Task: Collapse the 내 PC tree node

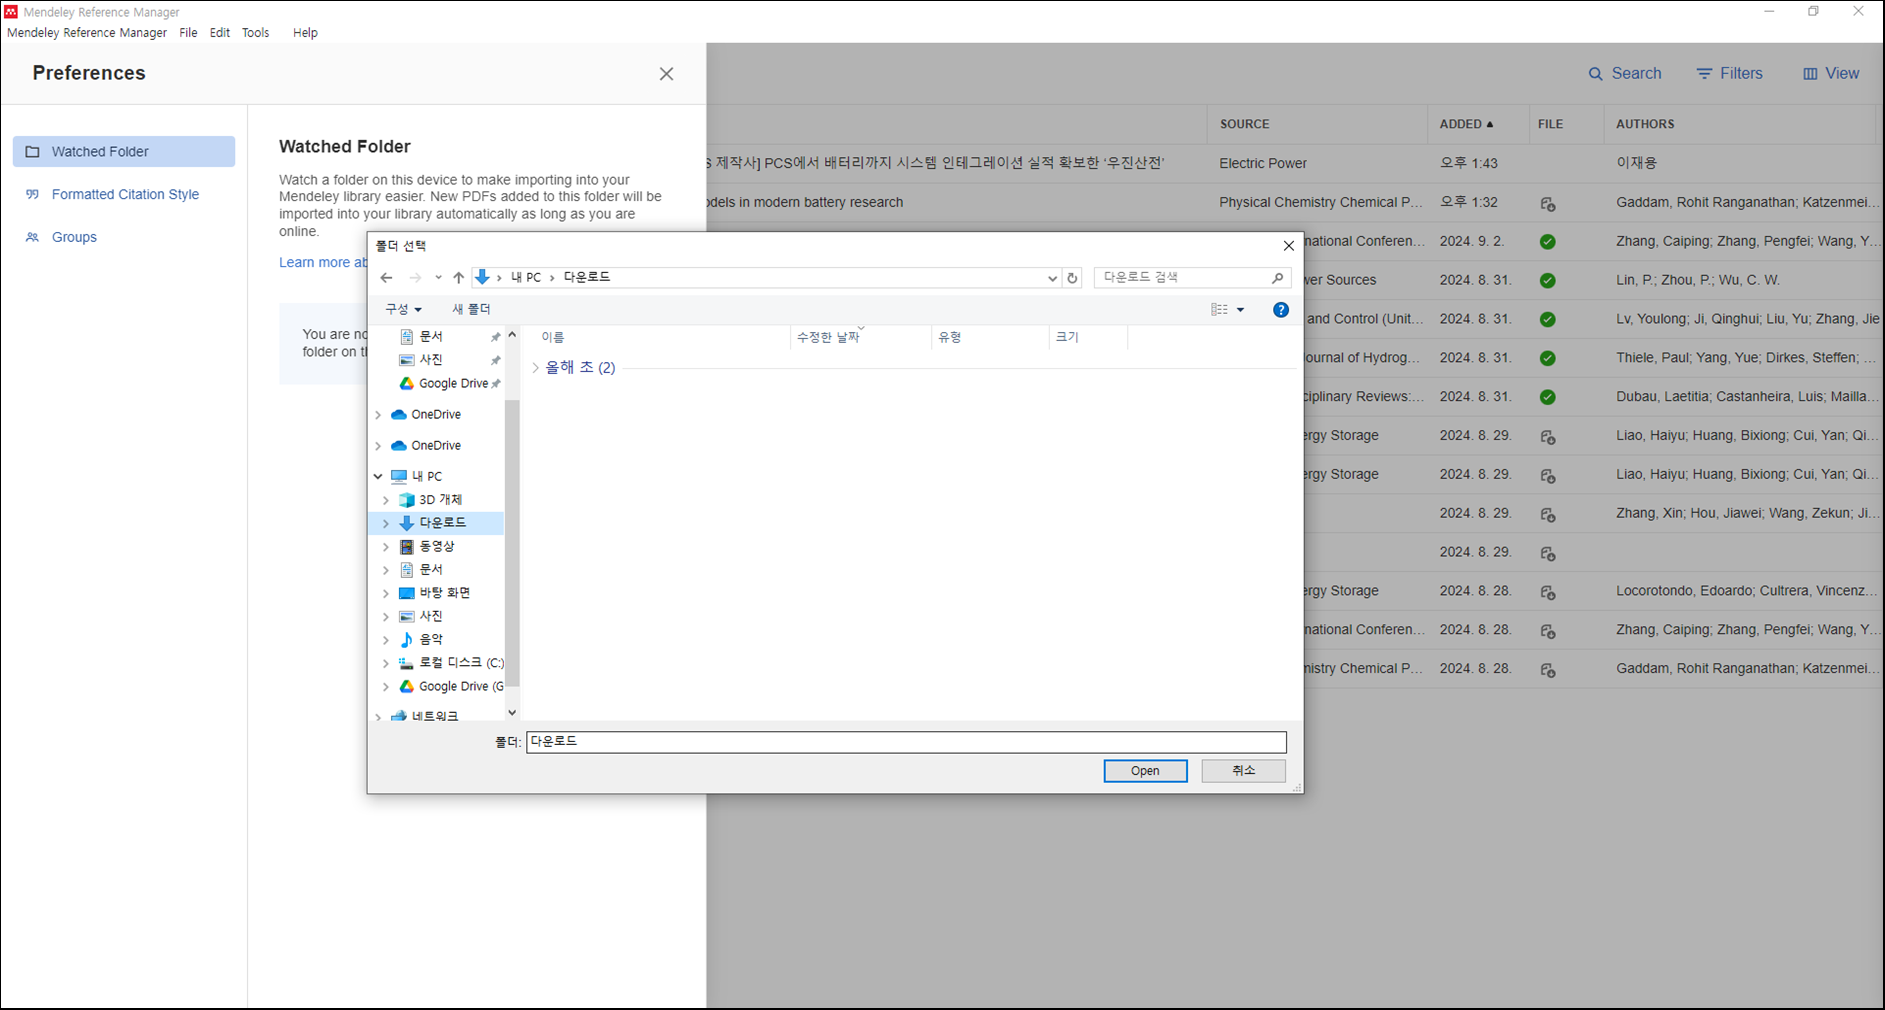Action: [378, 477]
